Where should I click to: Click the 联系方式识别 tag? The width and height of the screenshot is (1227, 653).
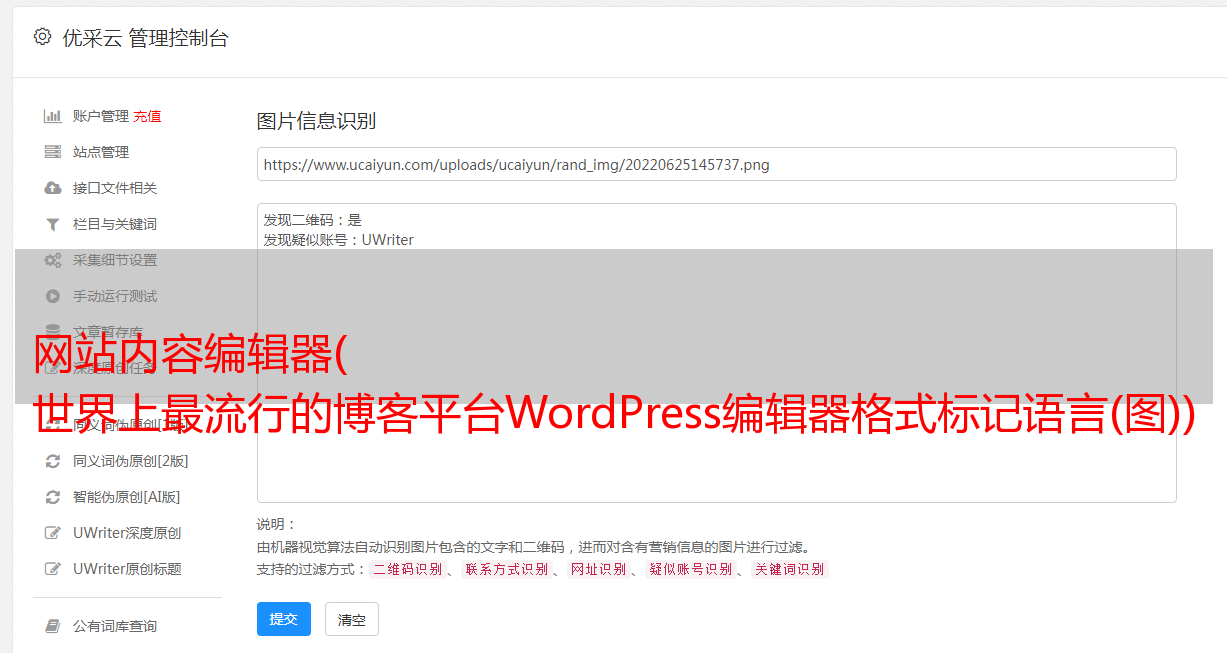click(x=506, y=569)
